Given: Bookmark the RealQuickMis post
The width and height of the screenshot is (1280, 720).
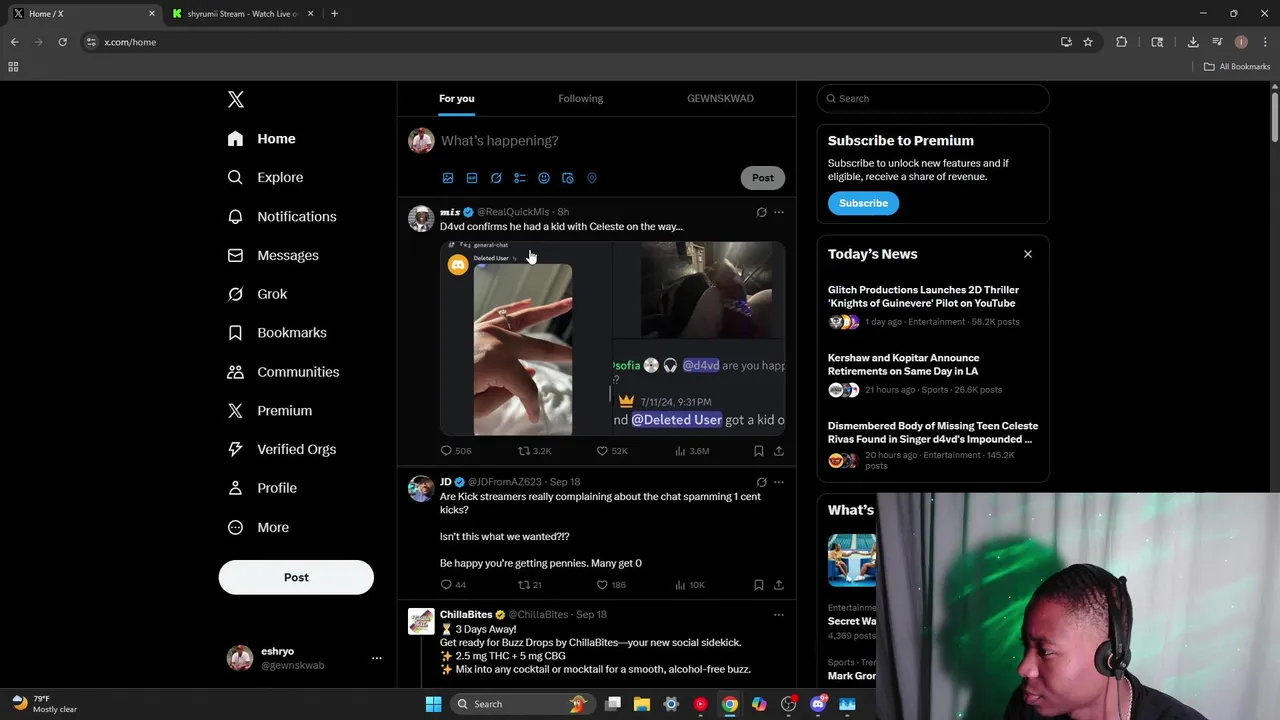Looking at the screenshot, I should [759, 451].
